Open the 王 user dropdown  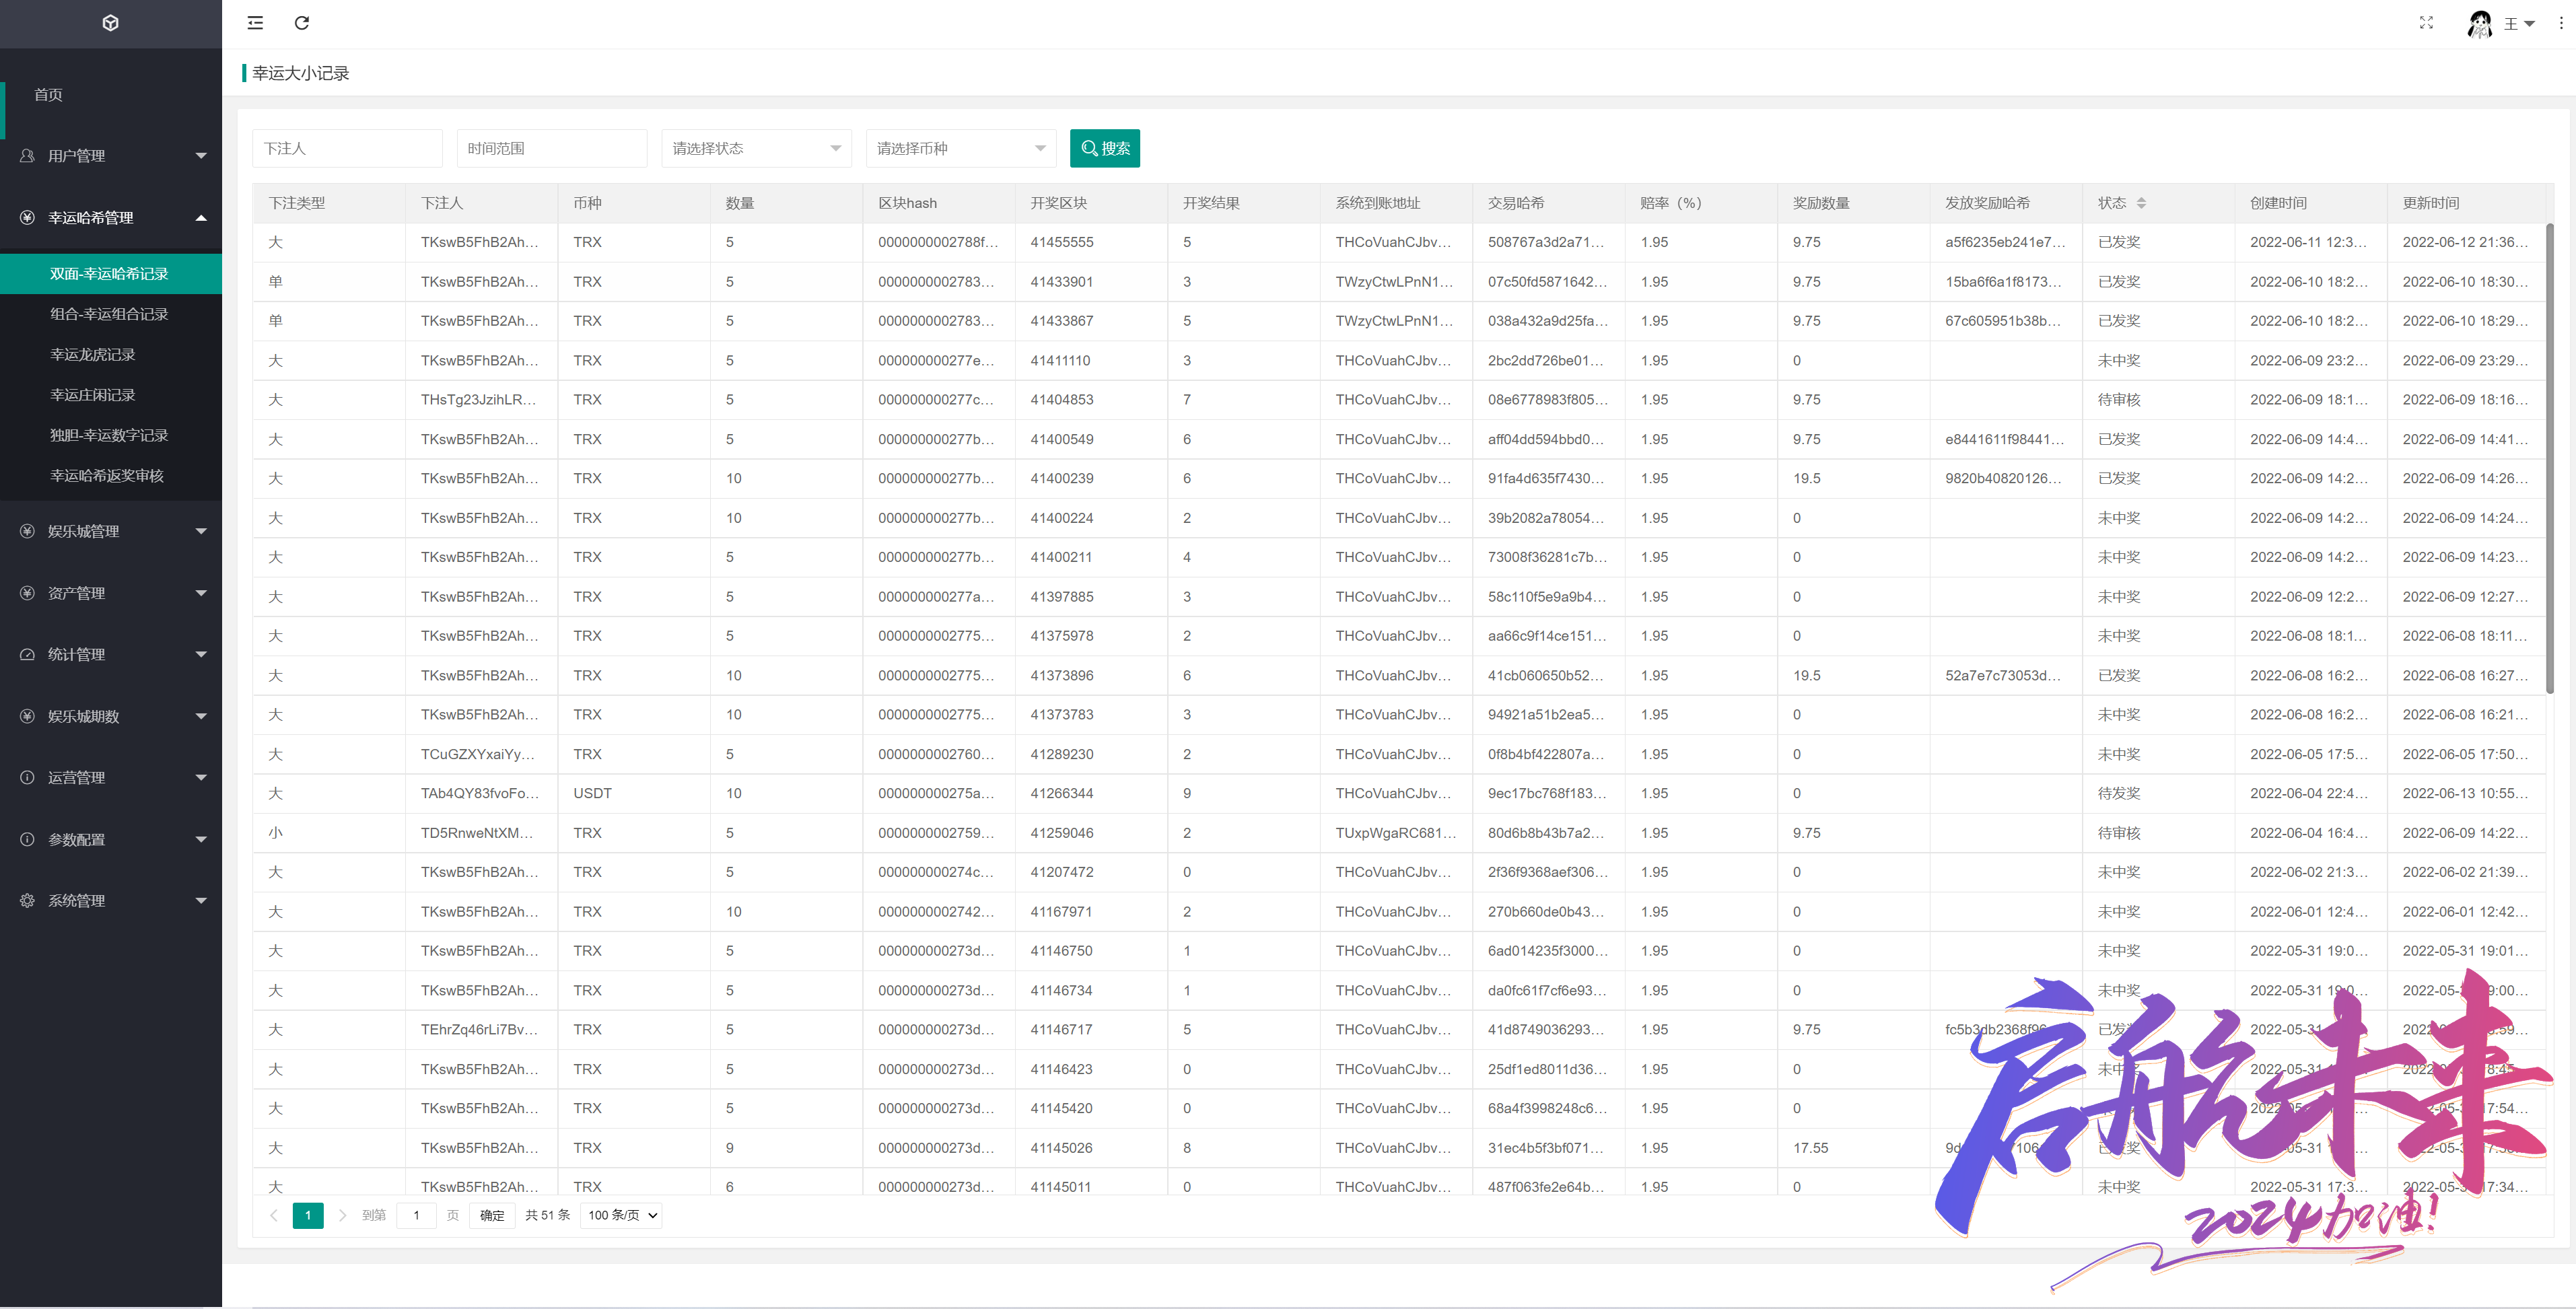tap(2520, 23)
